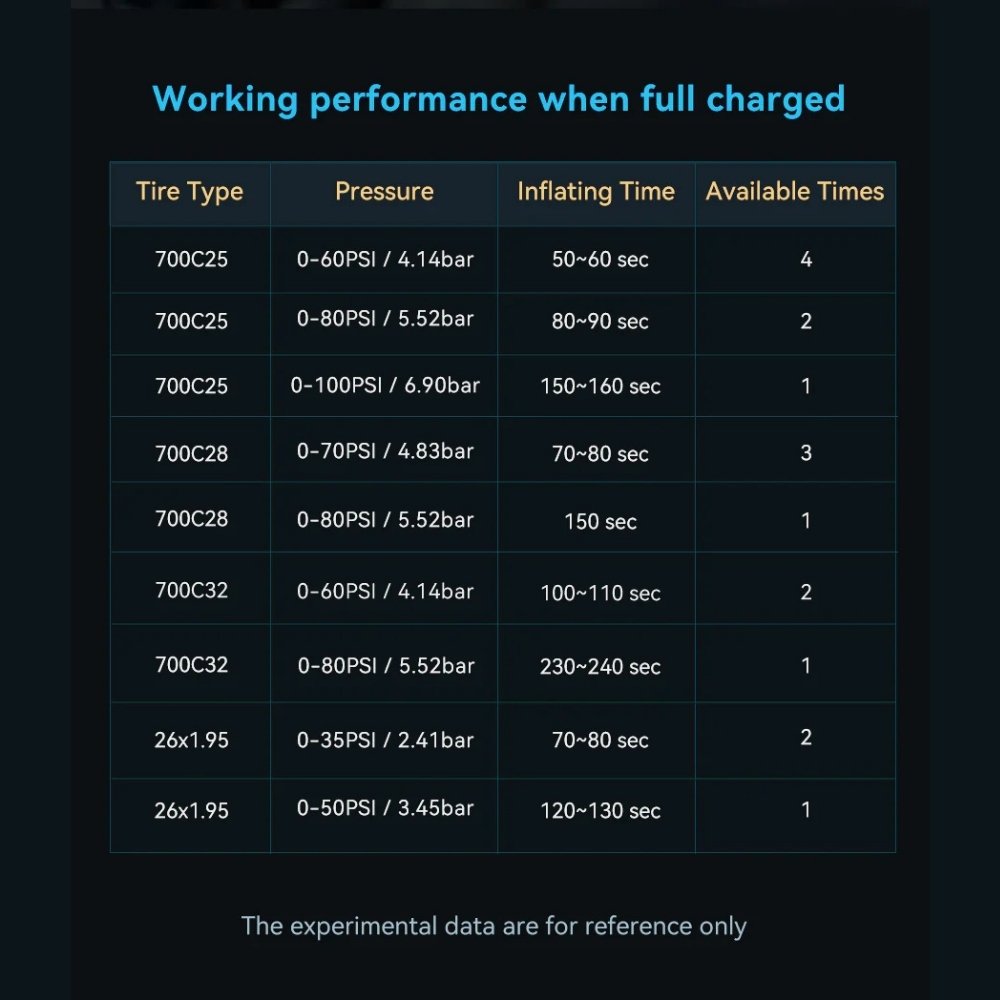The height and width of the screenshot is (1000, 1000).
Task: Click the "Working performance when full charged" title
Action: tap(499, 99)
